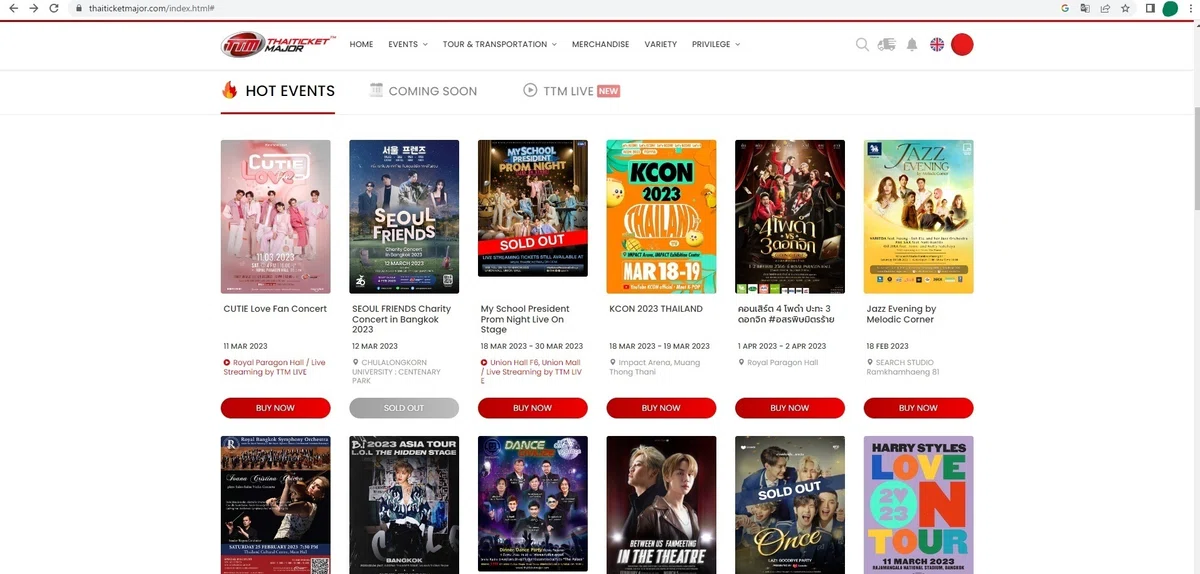The width and height of the screenshot is (1200, 574).
Task: Click the delivery truck icon
Action: pyautogui.click(x=886, y=44)
